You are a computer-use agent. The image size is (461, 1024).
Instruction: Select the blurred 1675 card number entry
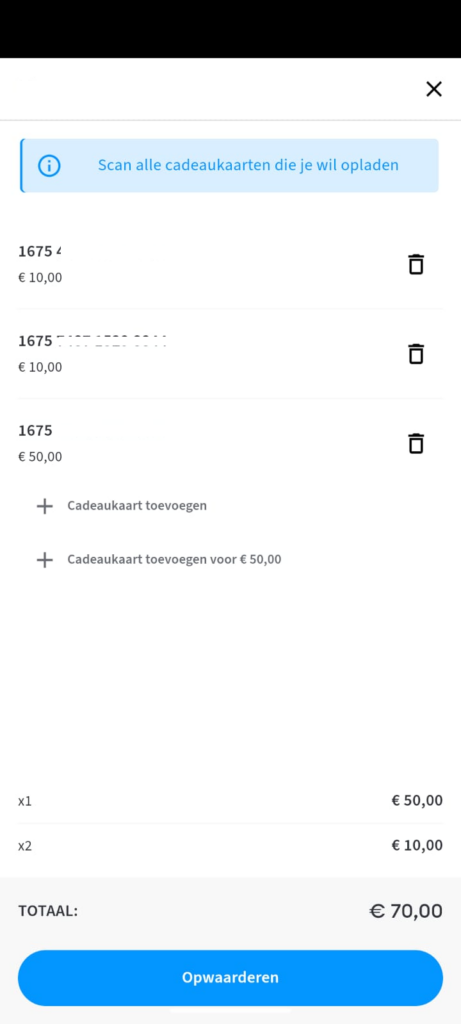coord(92,341)
